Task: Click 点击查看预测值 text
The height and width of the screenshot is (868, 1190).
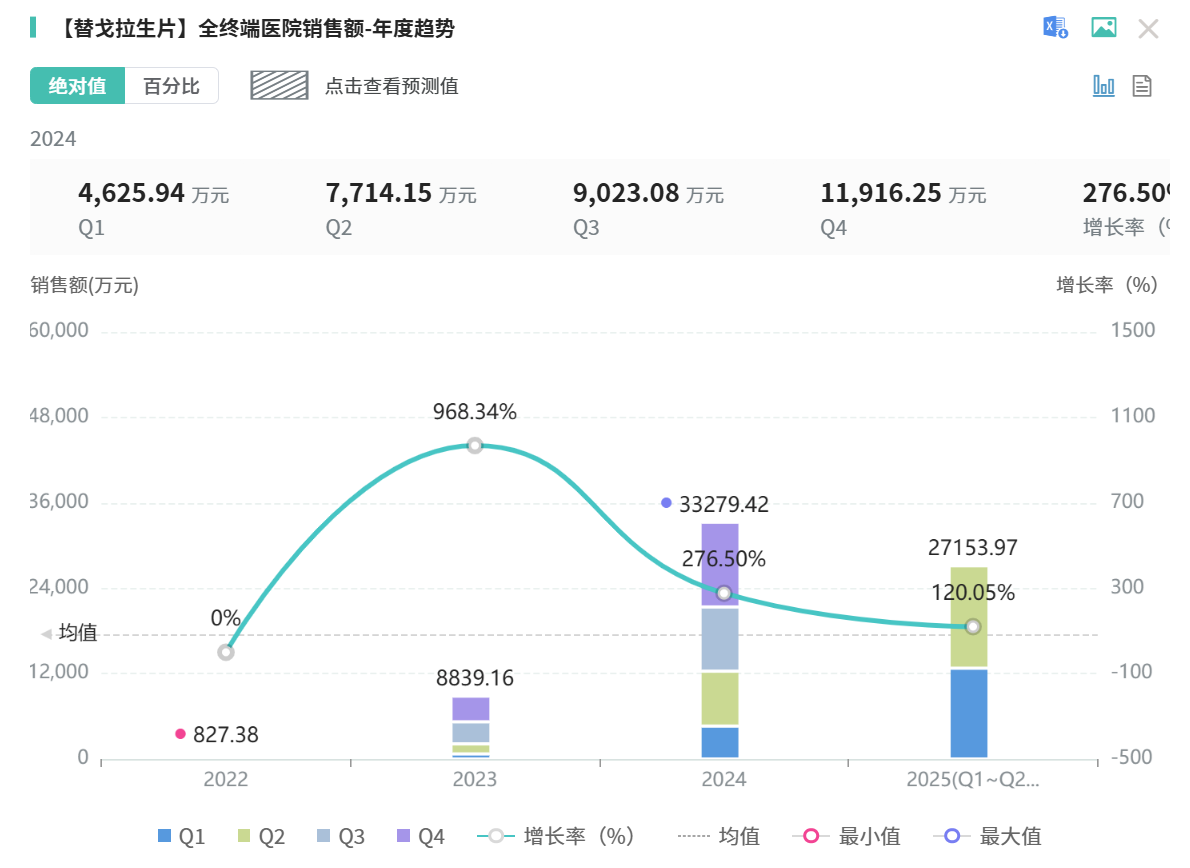Action: (391, 86)
